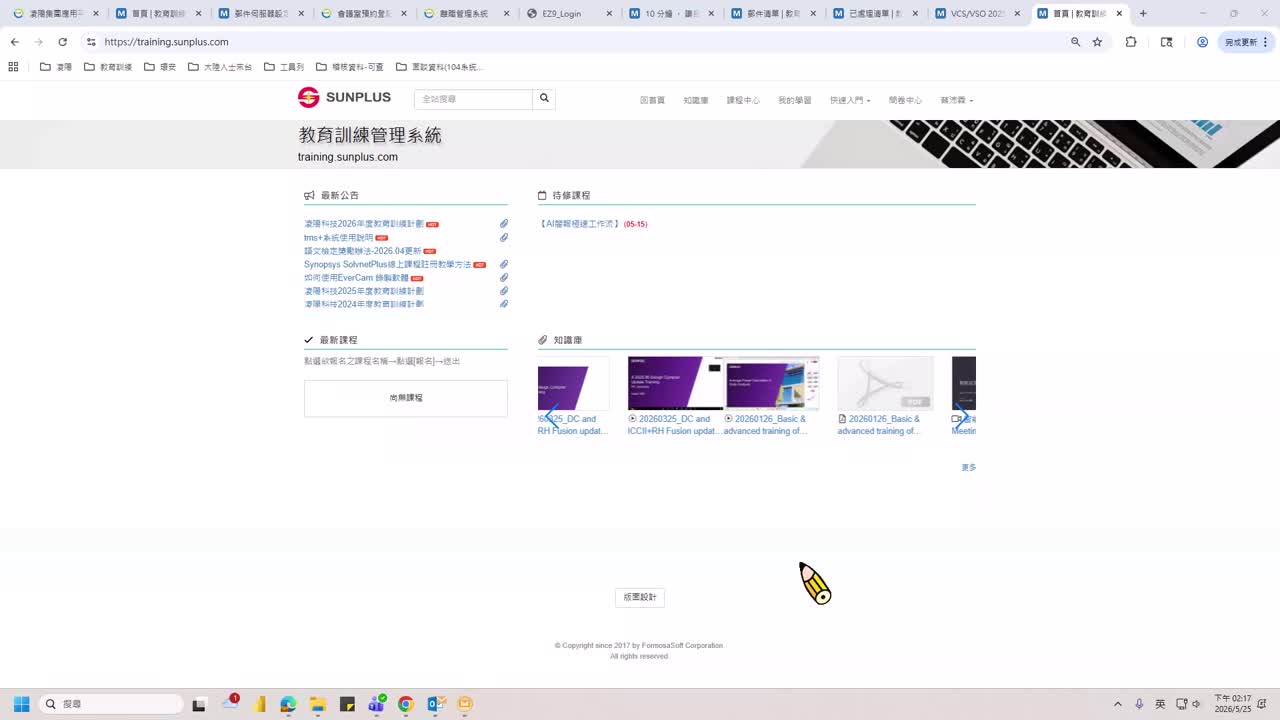1280x720 pixels.
Task: Open Microsoft Edge from taskbar
Action: (288, 704)
